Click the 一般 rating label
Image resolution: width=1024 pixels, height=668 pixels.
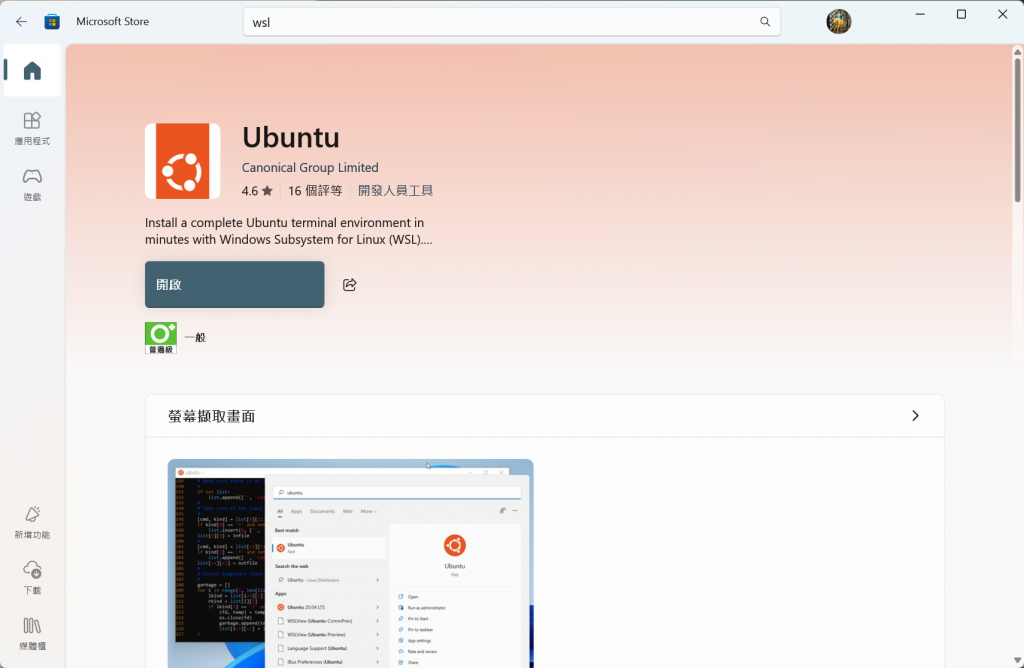pyautogui.click(x=195, y=338)
